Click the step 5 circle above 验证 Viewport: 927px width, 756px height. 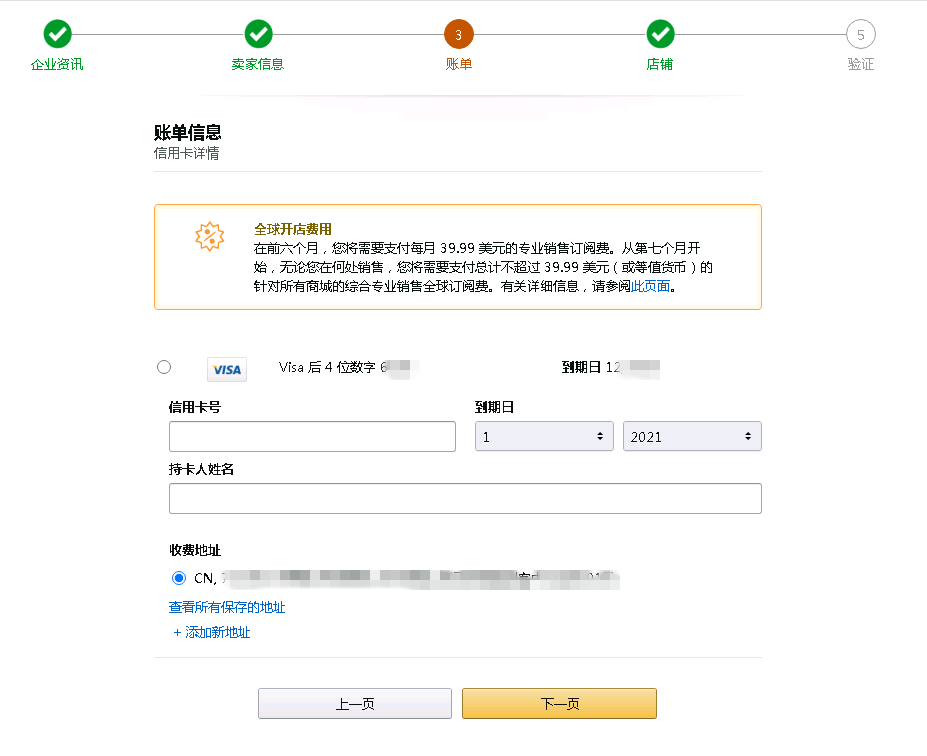coord(861,33)
